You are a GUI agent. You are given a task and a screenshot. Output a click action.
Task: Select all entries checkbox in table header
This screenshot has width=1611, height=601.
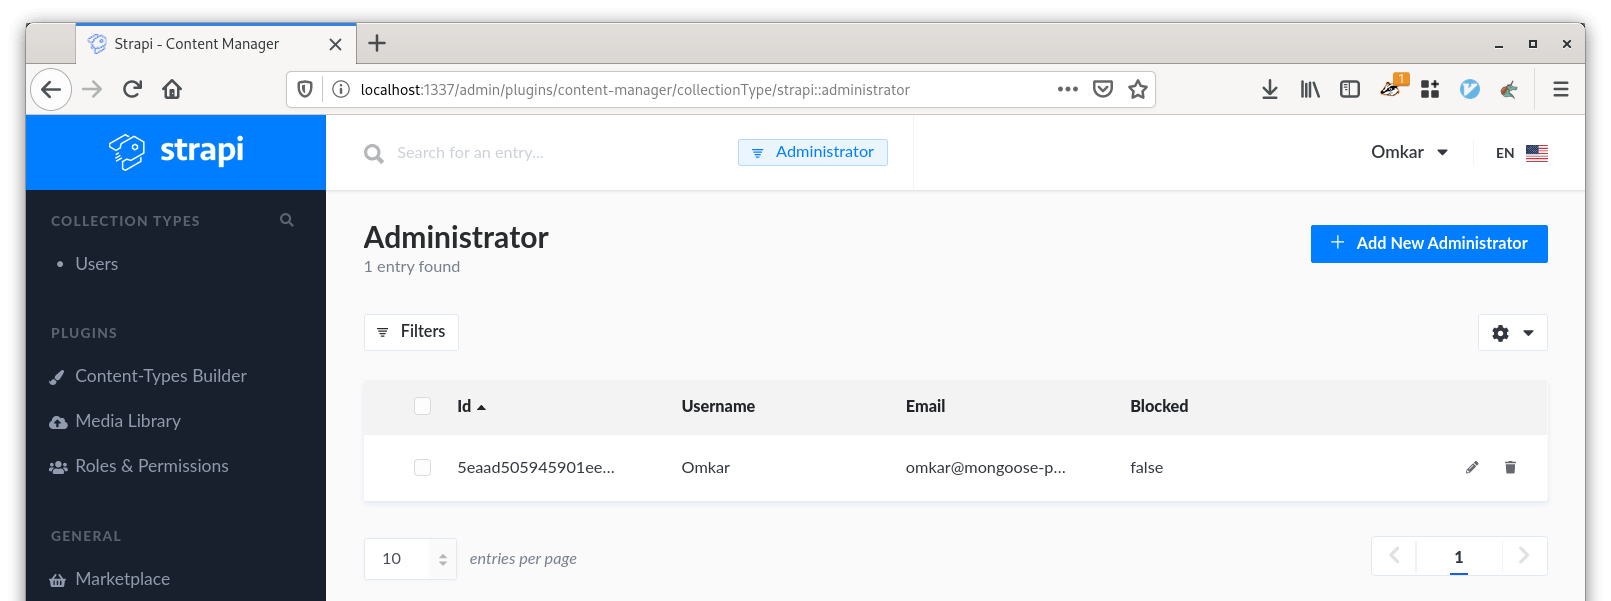click(x=422, y=406)
